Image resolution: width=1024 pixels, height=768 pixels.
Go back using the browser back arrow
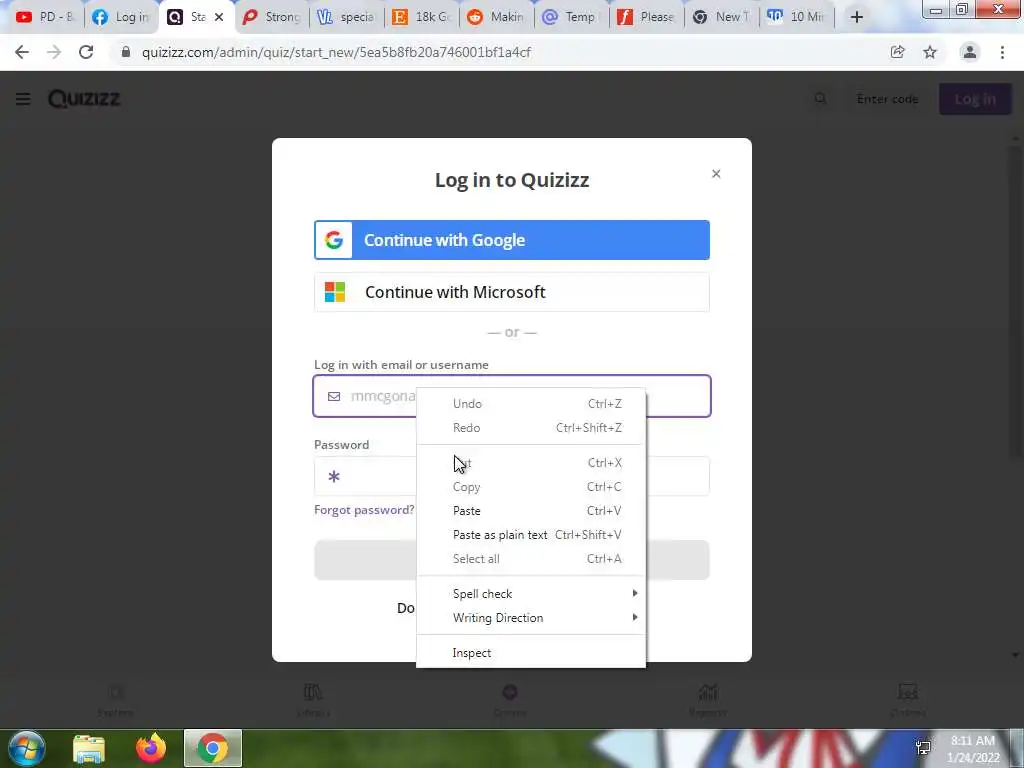pyautogui.click(x=22, y=52)
